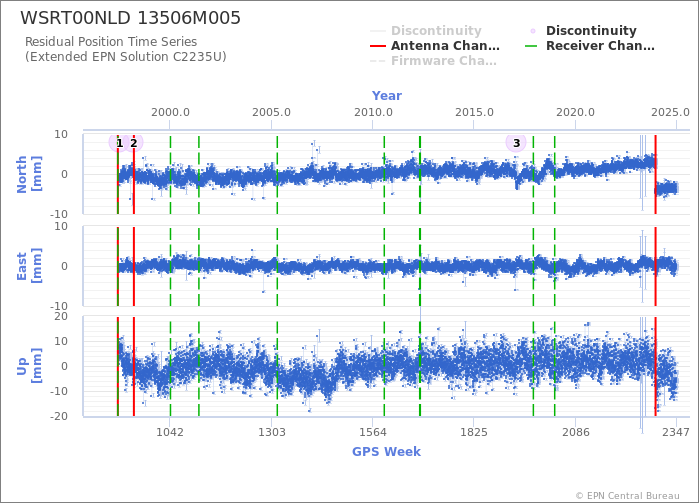
Task: Toggle the Discontinuity legend entry with purple dot
Action: point(581,31)
